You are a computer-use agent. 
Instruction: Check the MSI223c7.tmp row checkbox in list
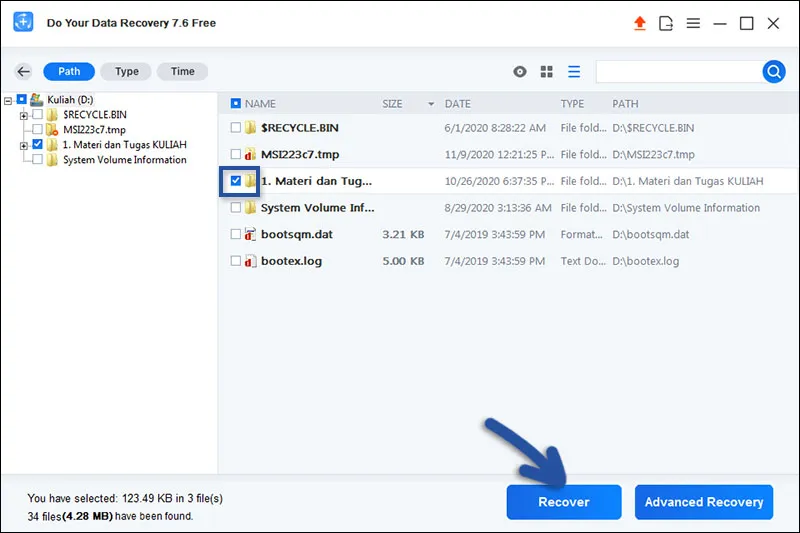tap(235, 154)
